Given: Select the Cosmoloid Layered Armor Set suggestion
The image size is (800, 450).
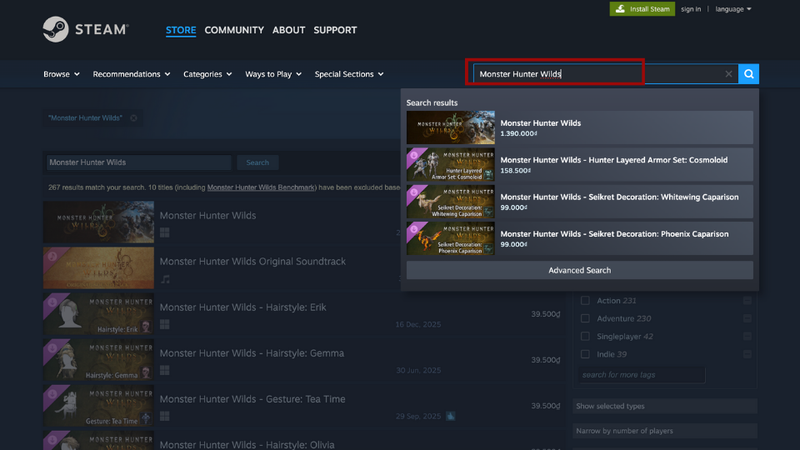Looking at the screenshot, I should coord(580,164).
